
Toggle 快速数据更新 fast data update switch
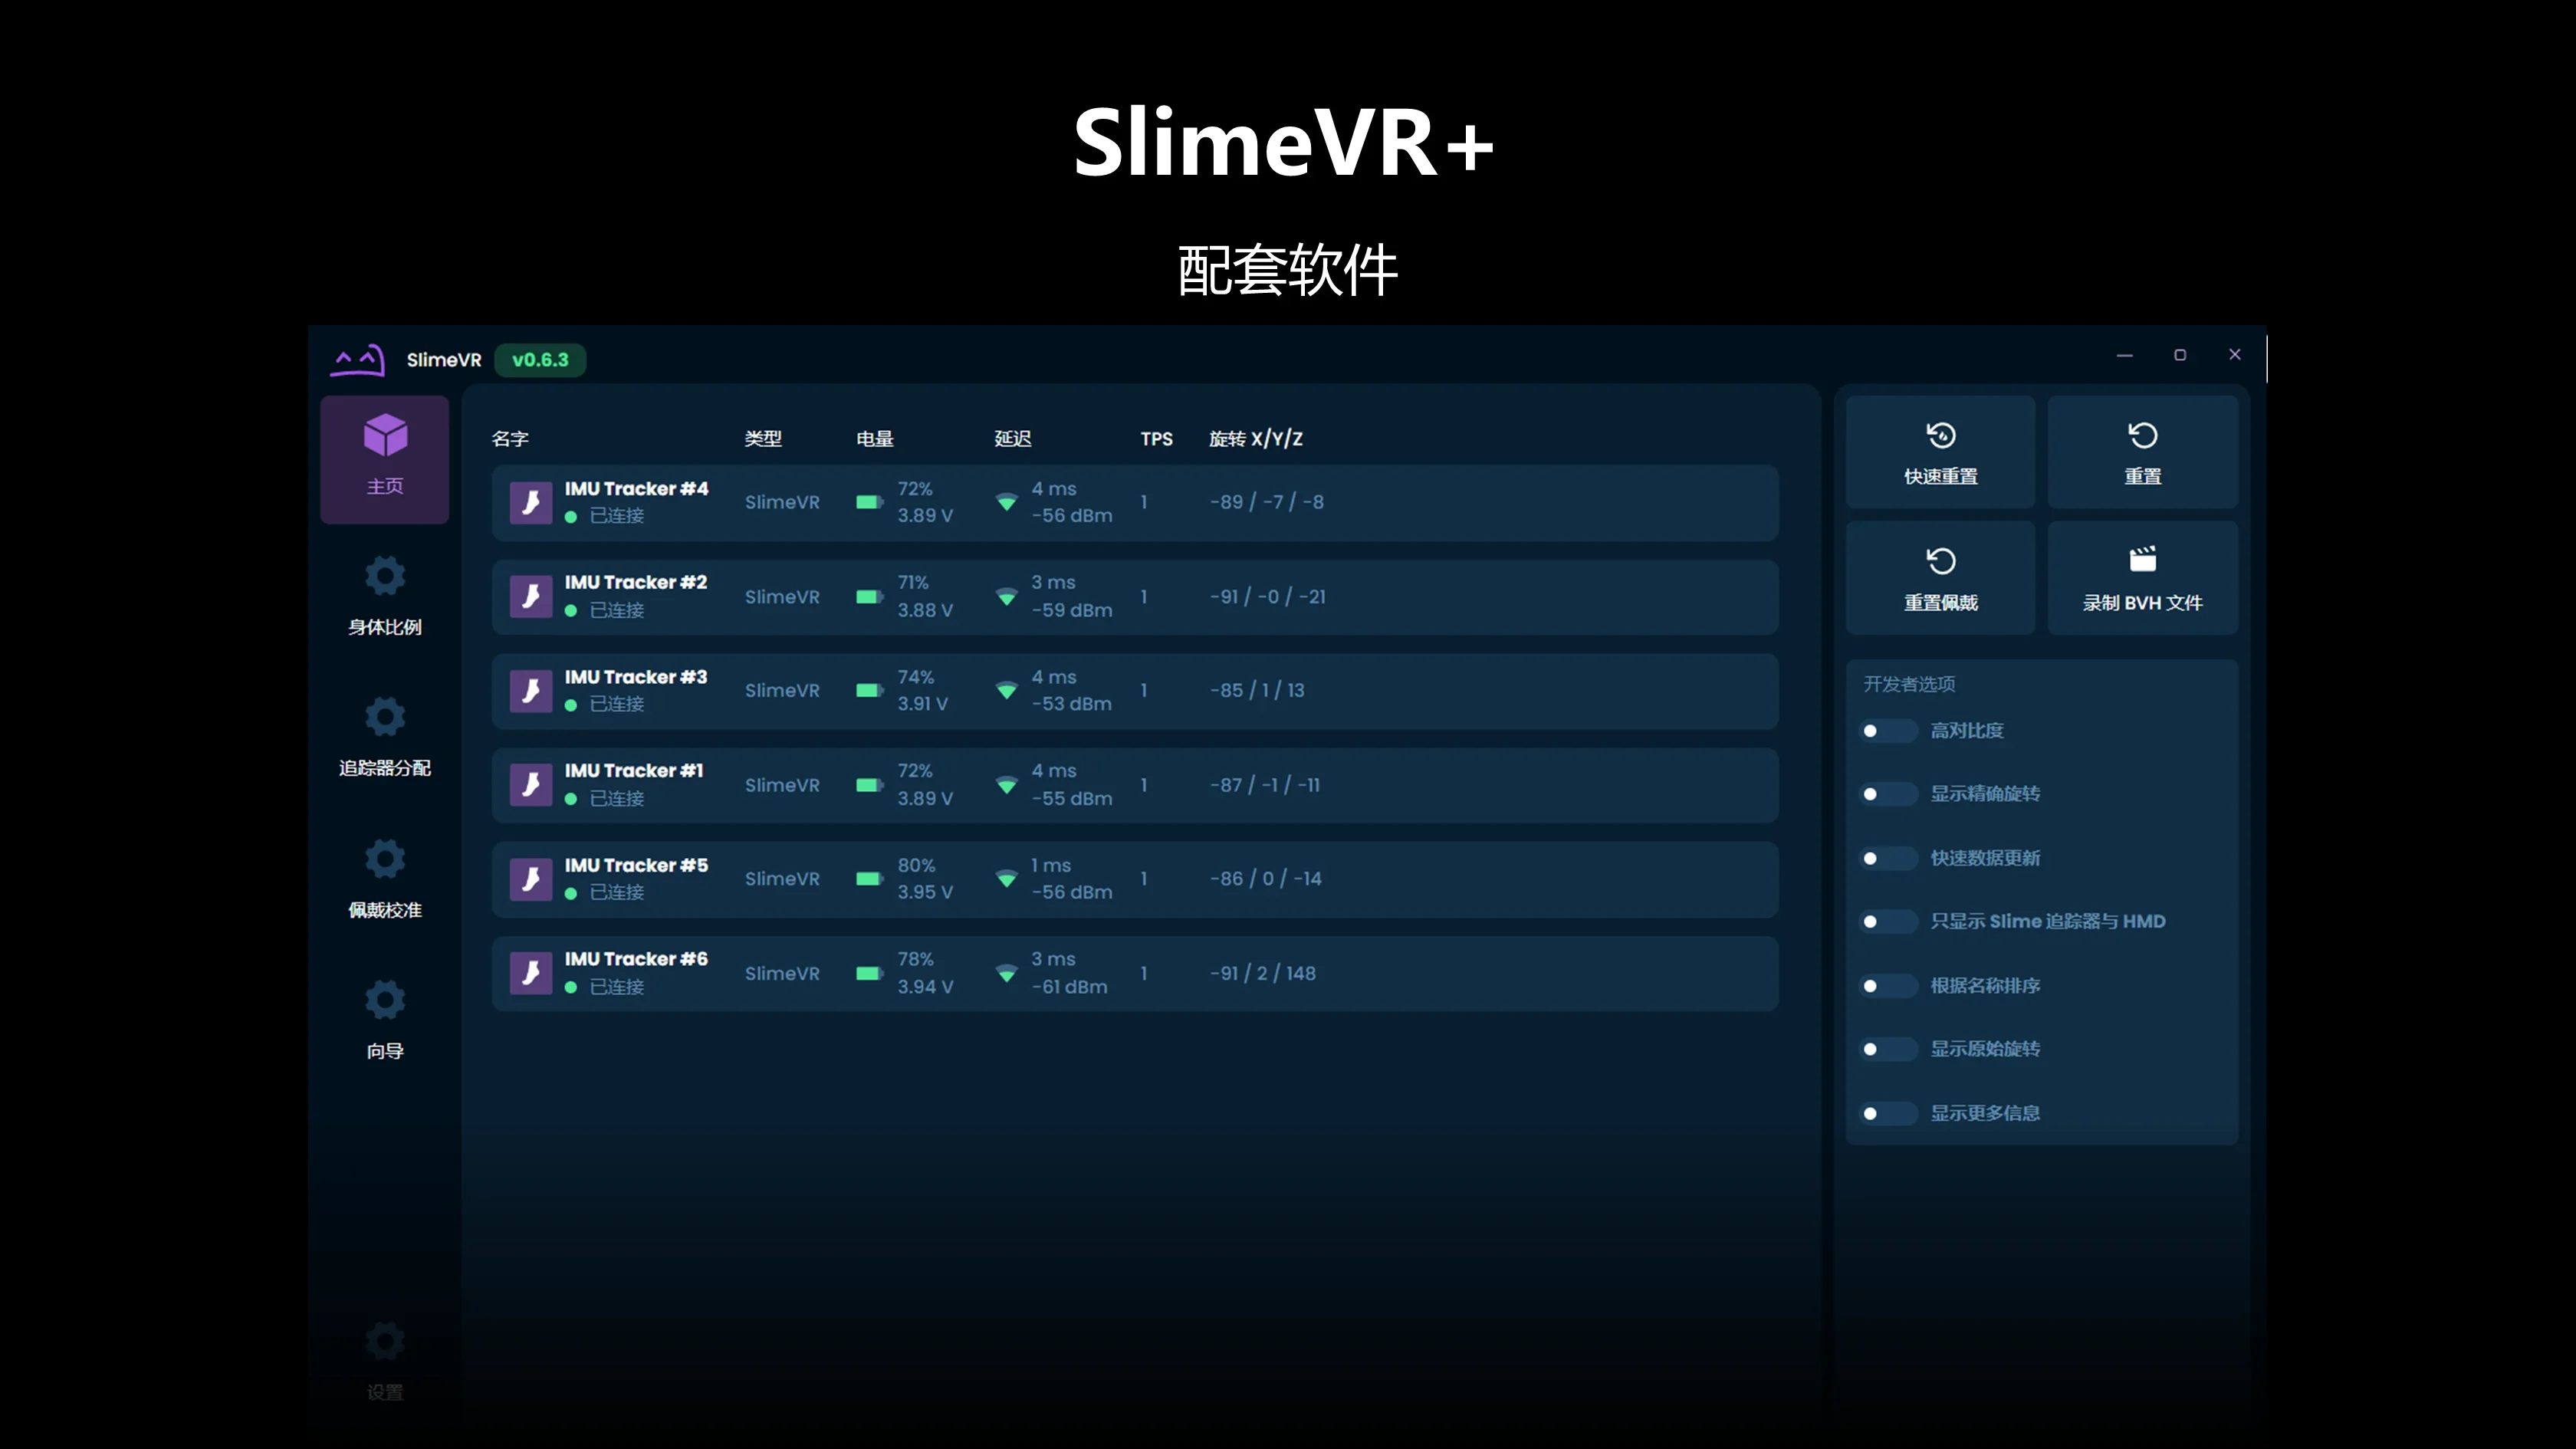point(1888,858)
